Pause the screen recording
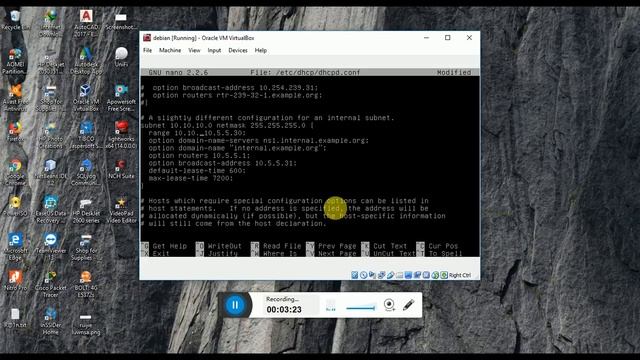Image resolution: width=640 pixels, height=360 pixels. [235, 305]
